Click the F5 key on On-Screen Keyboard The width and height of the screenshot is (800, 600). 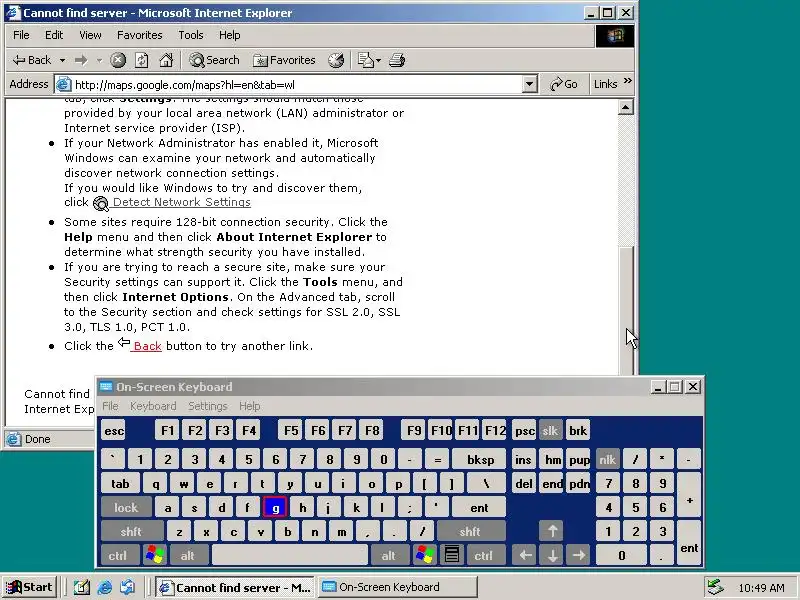[x=291, y=431]
